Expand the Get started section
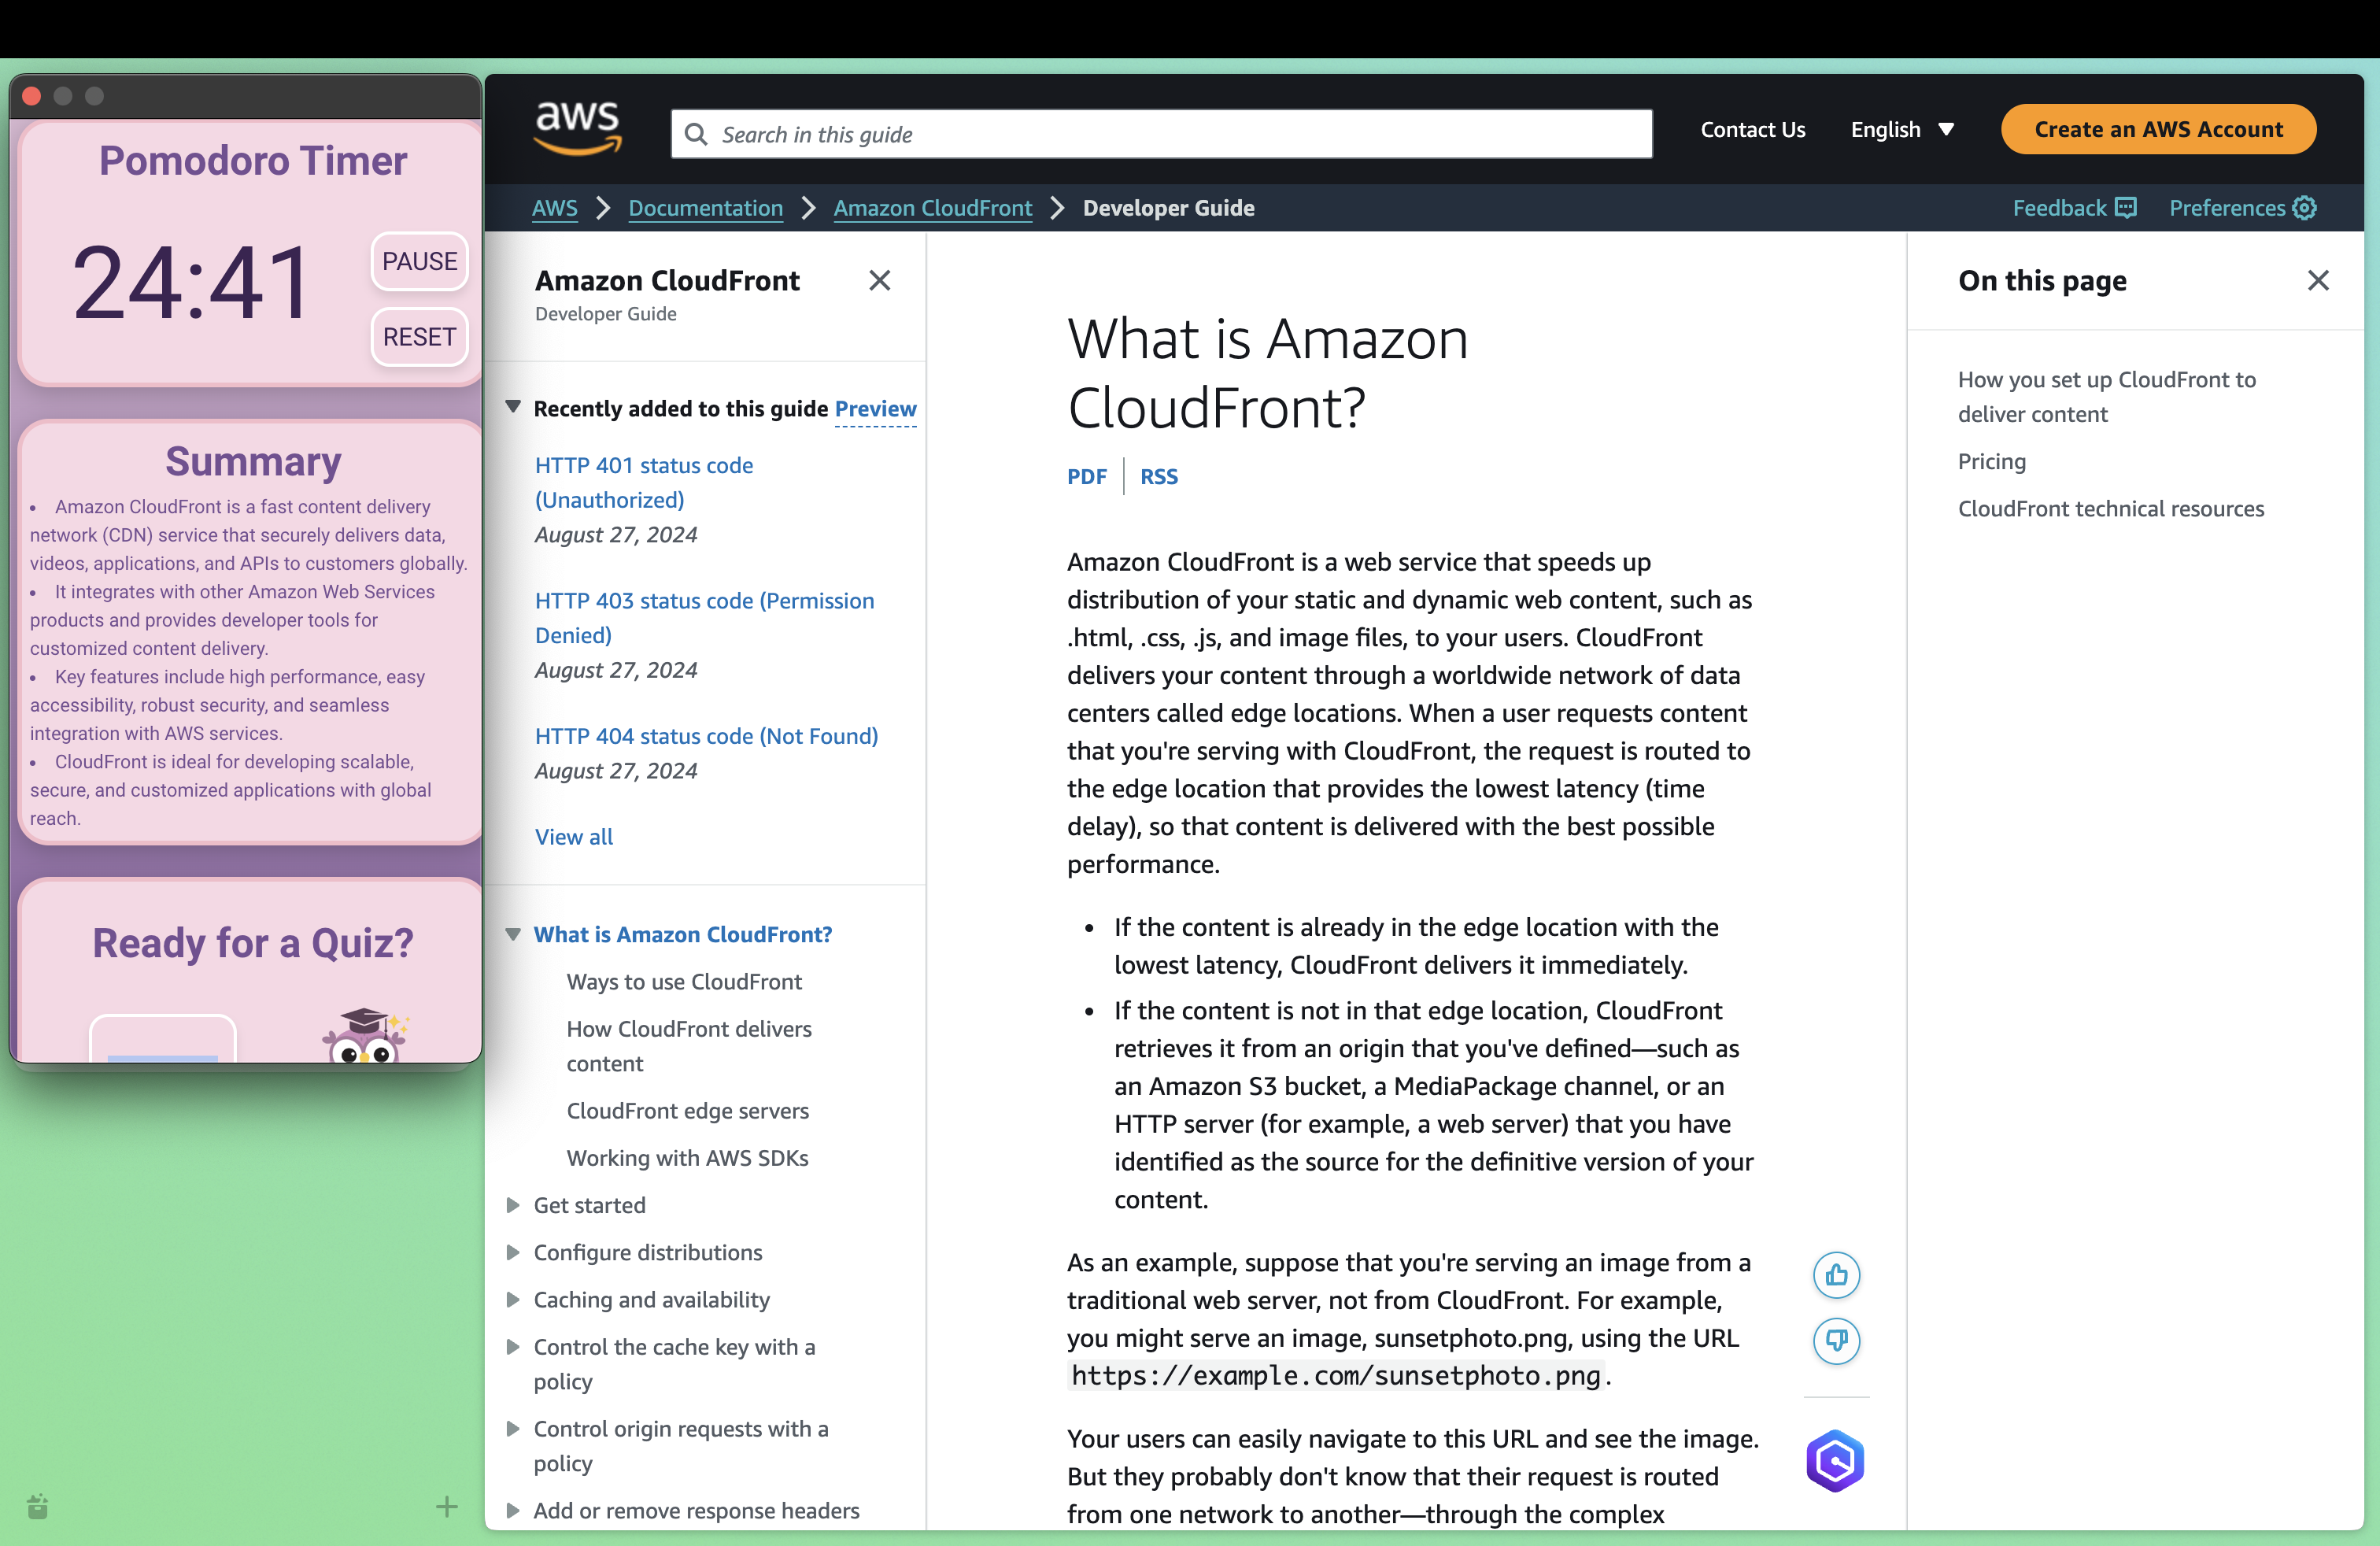The height and width of the screenshot is (1546, 2380). click(x=513, y=1205)
